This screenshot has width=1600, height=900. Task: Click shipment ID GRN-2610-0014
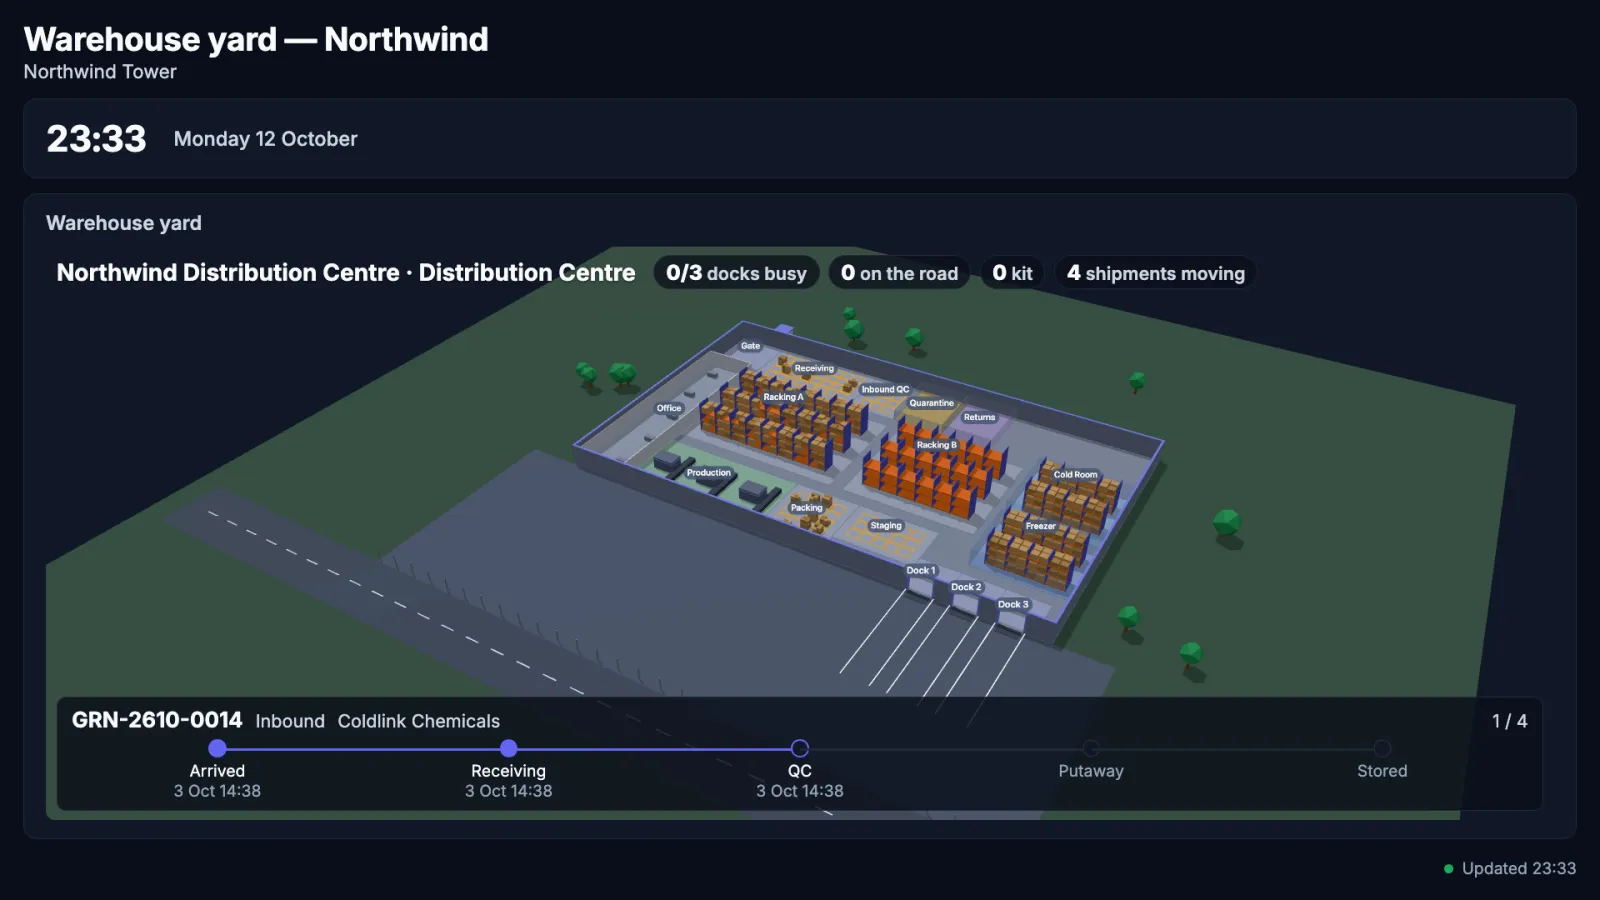point(157,720)
